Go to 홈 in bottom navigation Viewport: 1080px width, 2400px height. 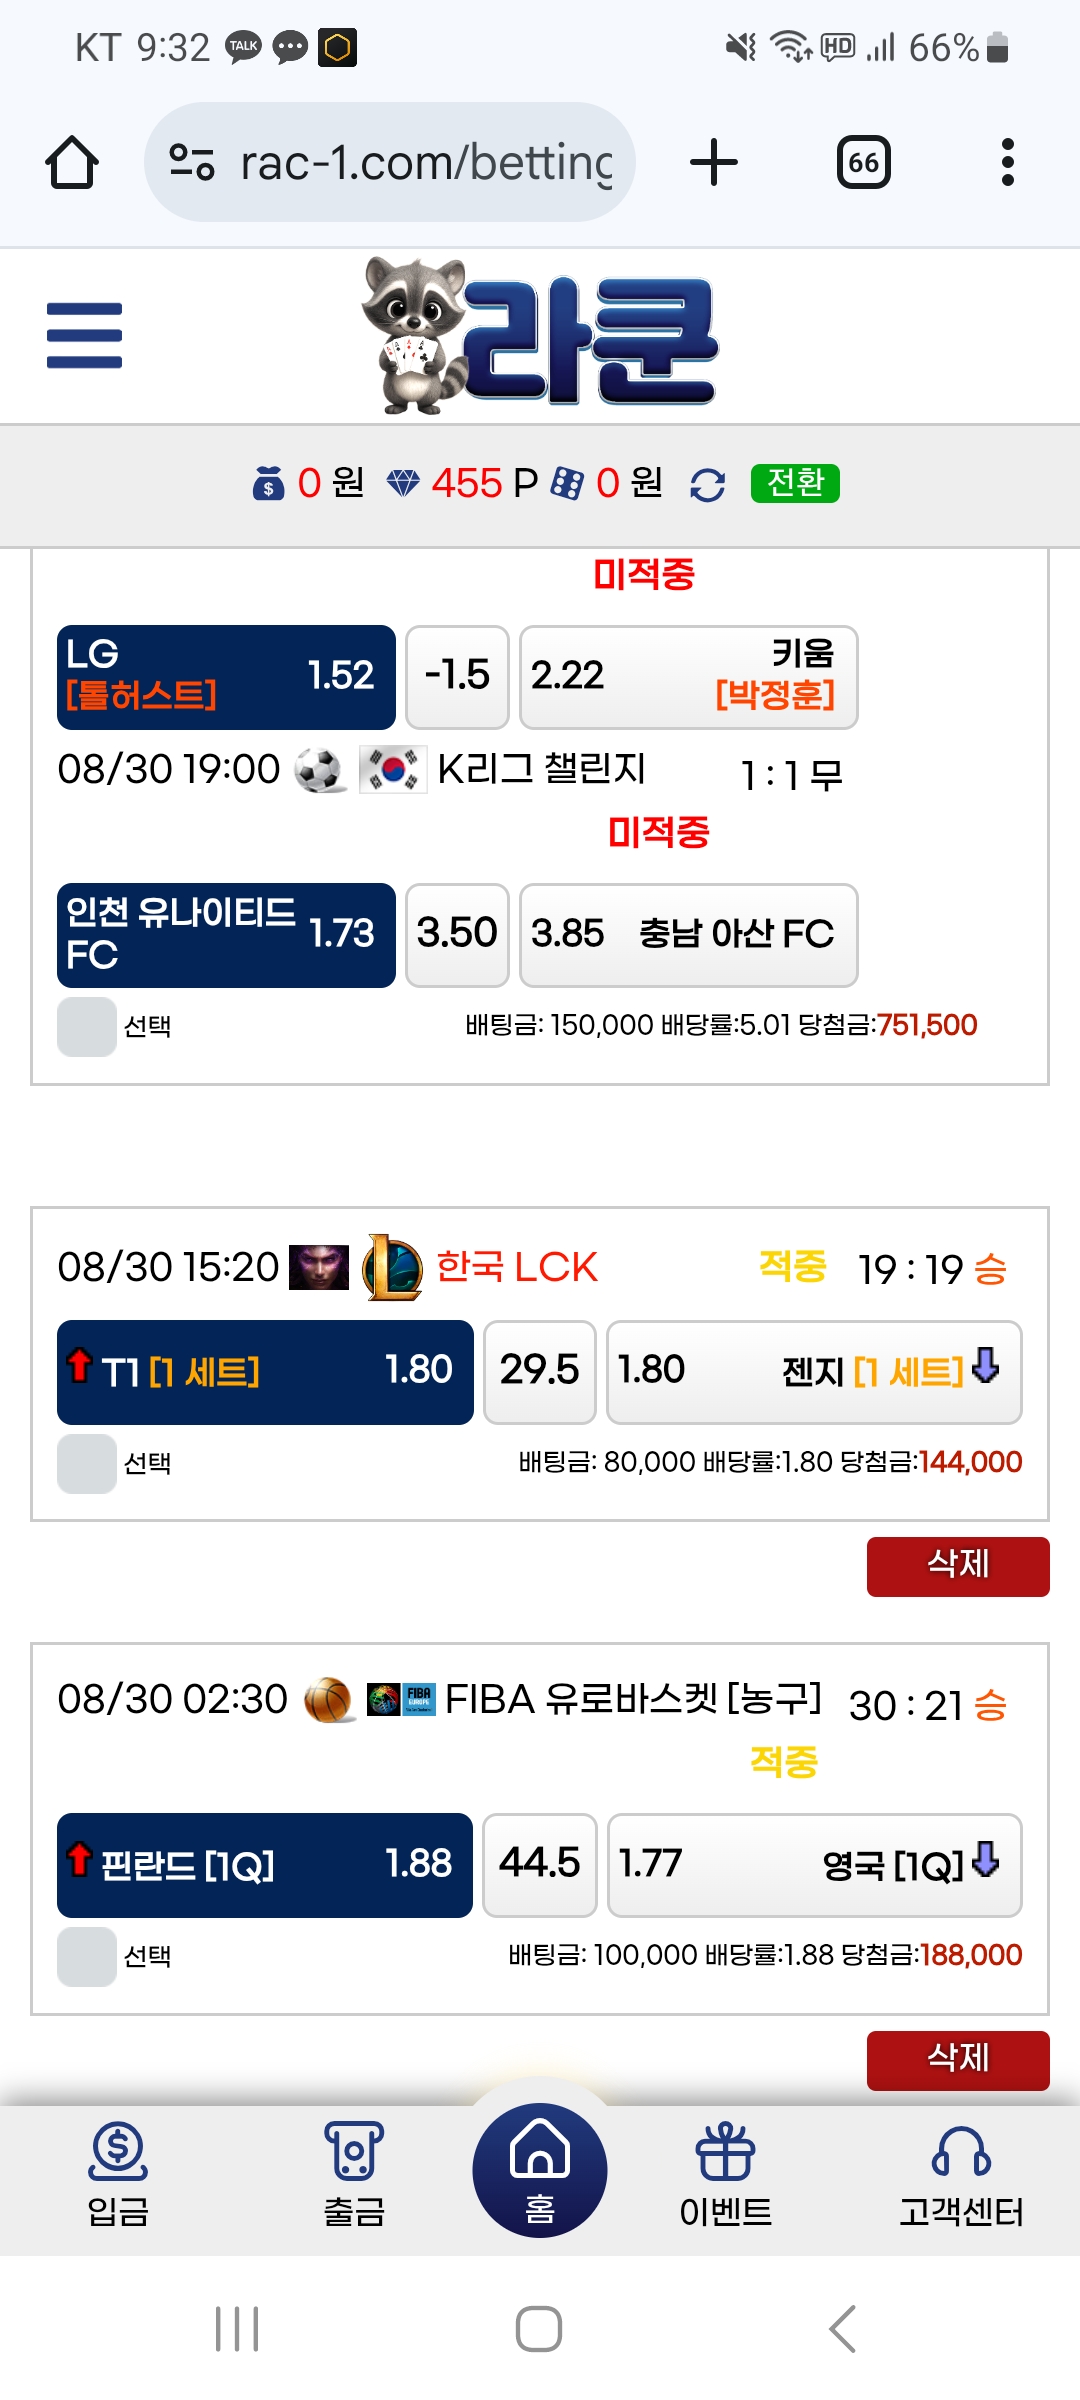coord(540,2171)
